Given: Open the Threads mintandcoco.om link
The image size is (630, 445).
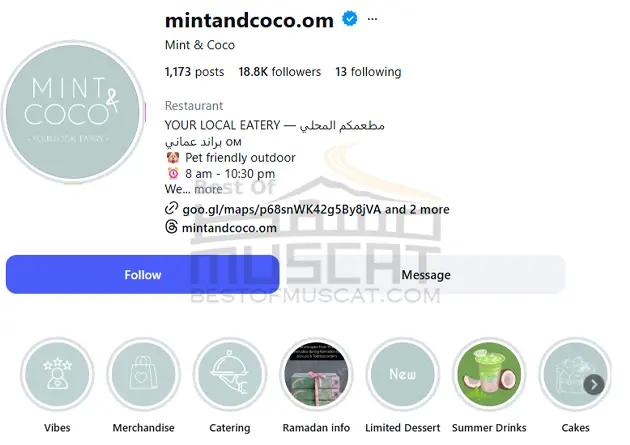Looking at the screenshot, I should point(229,228).
